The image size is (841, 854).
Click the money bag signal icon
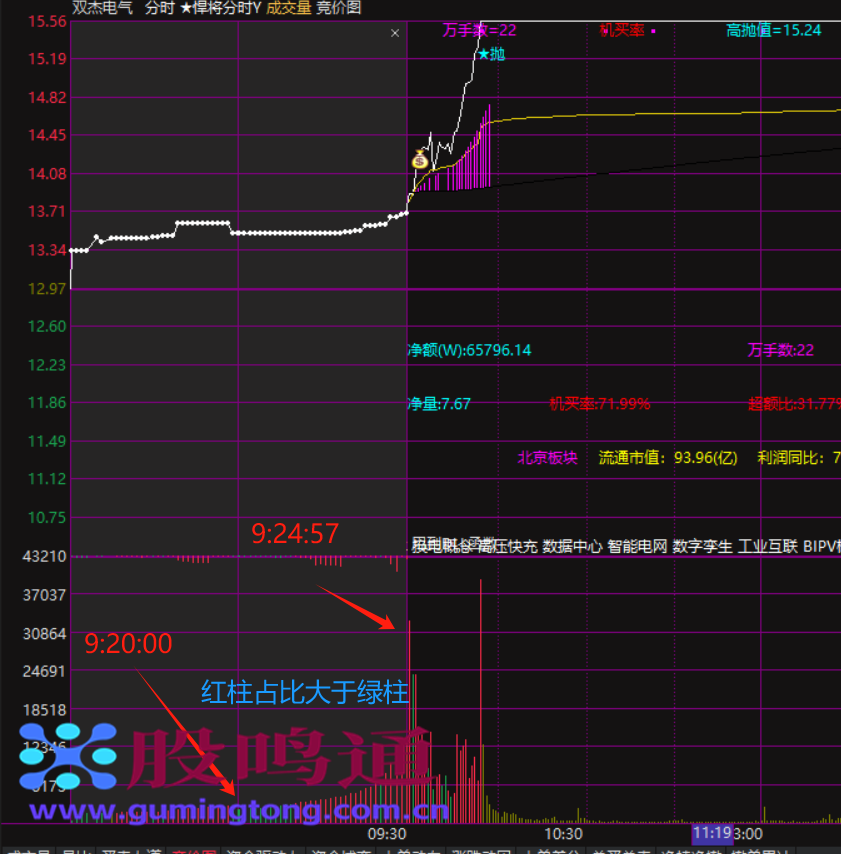tap(420, 159)
